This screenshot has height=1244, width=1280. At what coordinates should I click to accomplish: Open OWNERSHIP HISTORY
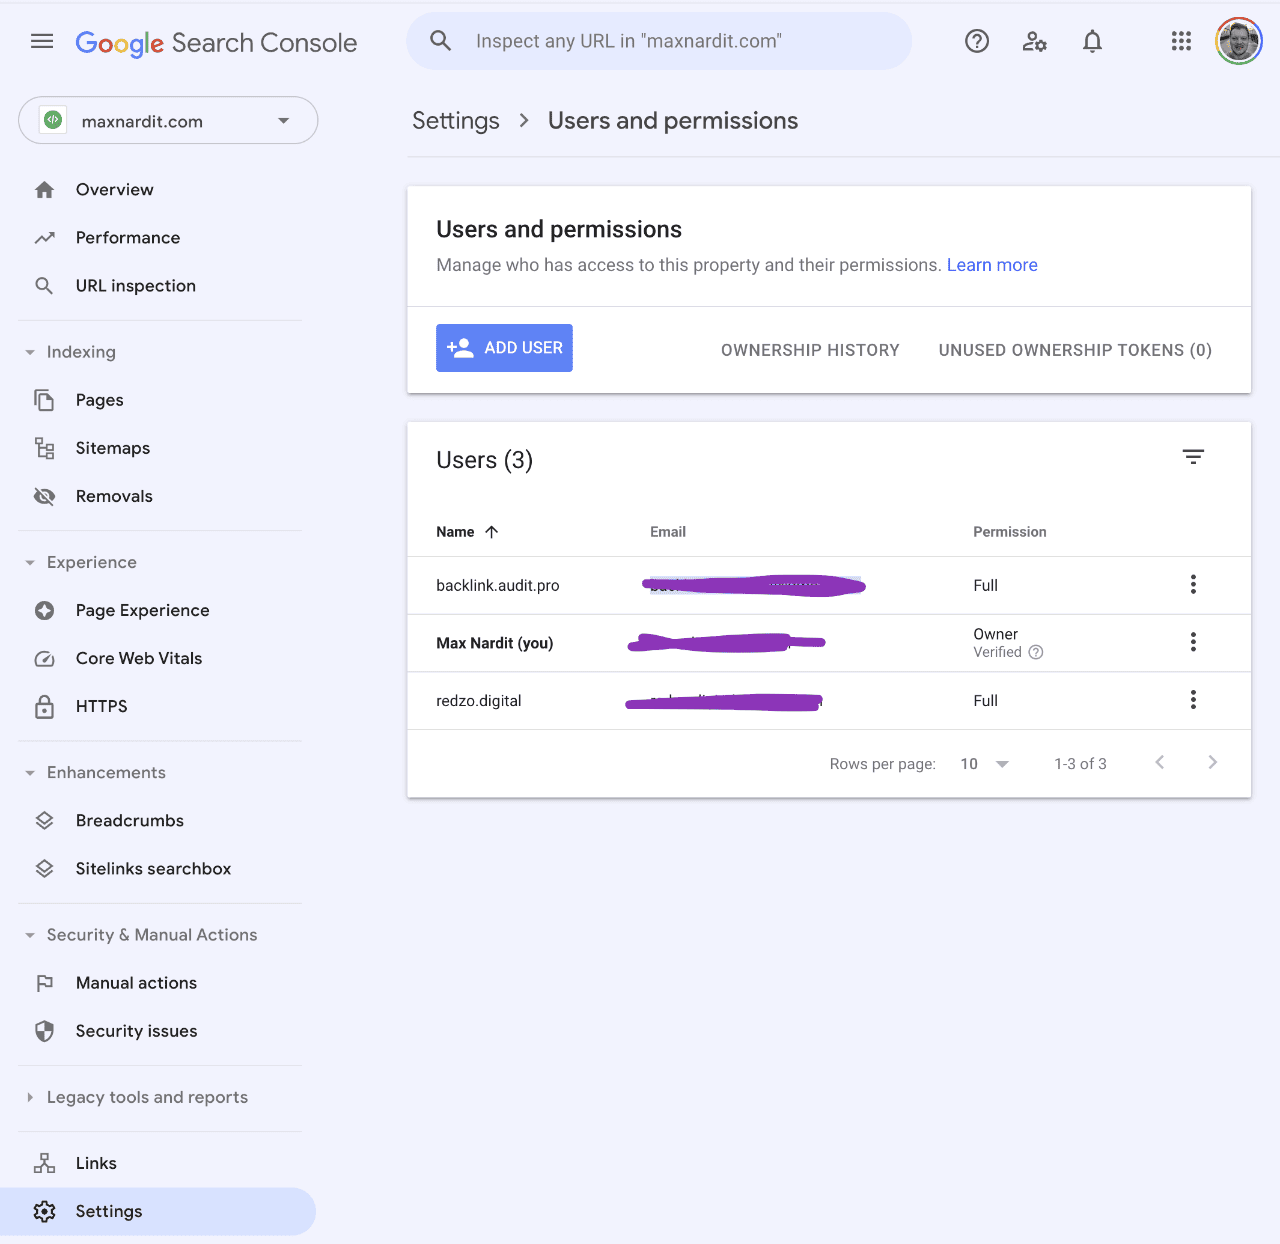click(810, 350)
